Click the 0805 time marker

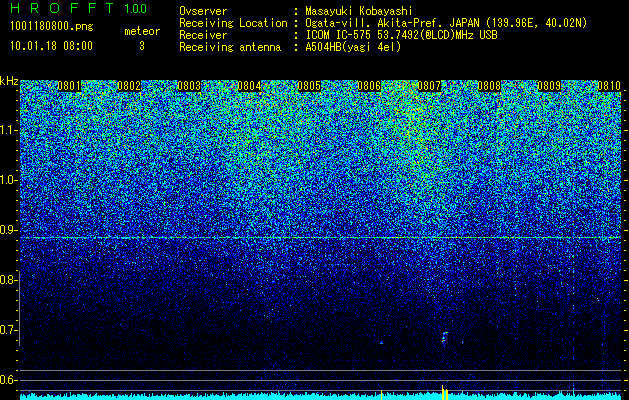tap(309, 86)
